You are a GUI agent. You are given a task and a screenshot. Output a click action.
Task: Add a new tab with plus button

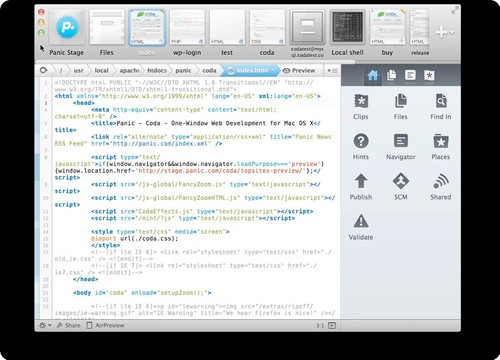point(441,32)
